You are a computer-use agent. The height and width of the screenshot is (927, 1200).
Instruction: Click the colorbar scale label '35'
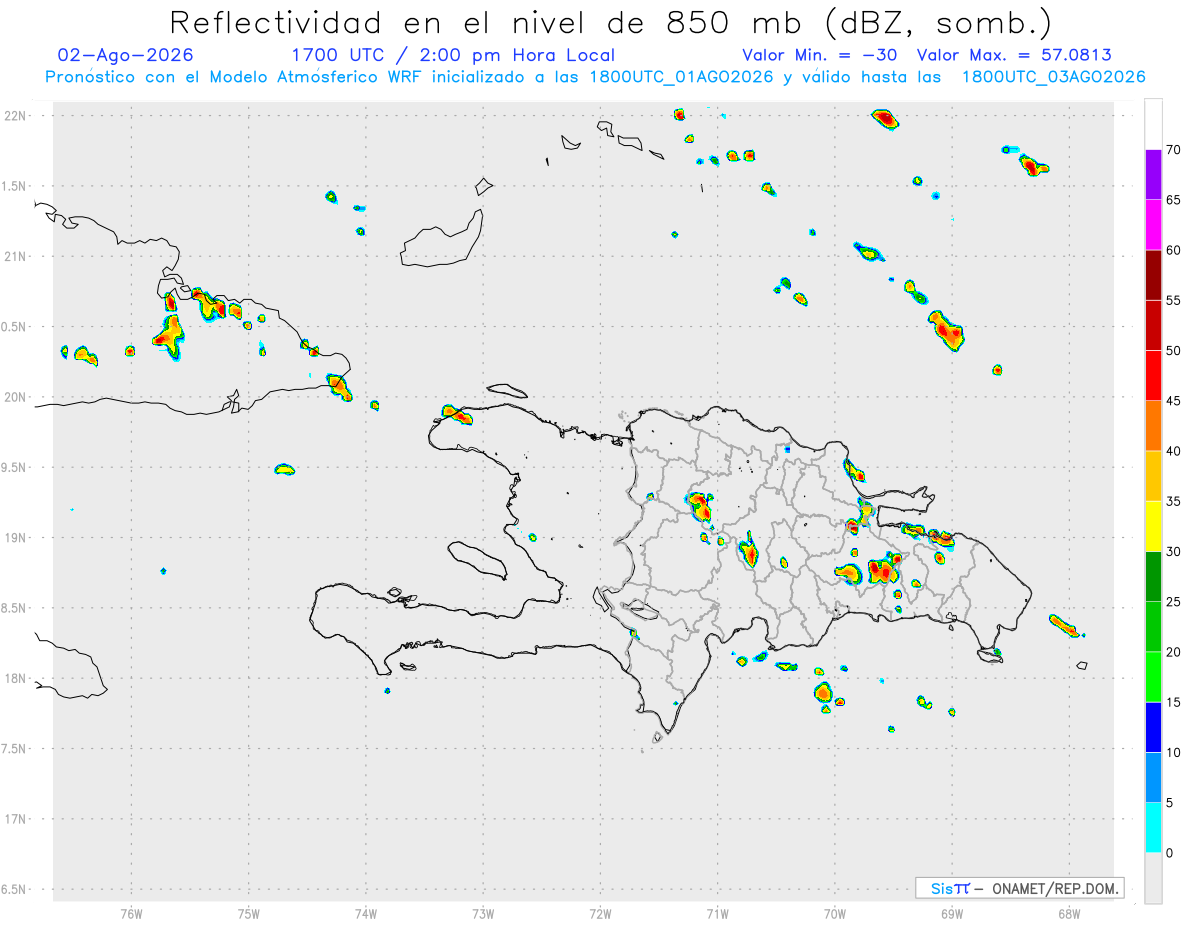1174,502
